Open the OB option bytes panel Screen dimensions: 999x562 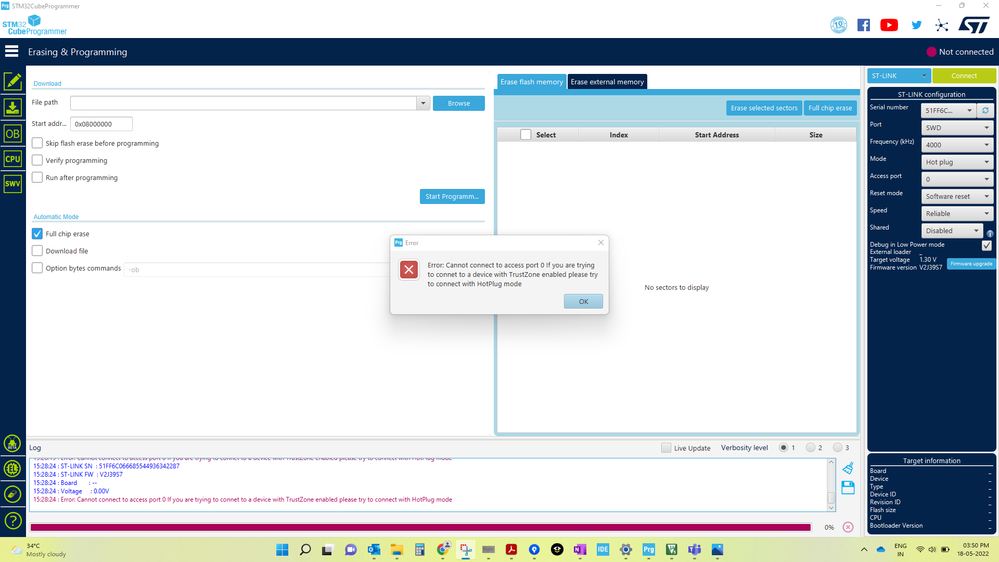coord(13,134)
